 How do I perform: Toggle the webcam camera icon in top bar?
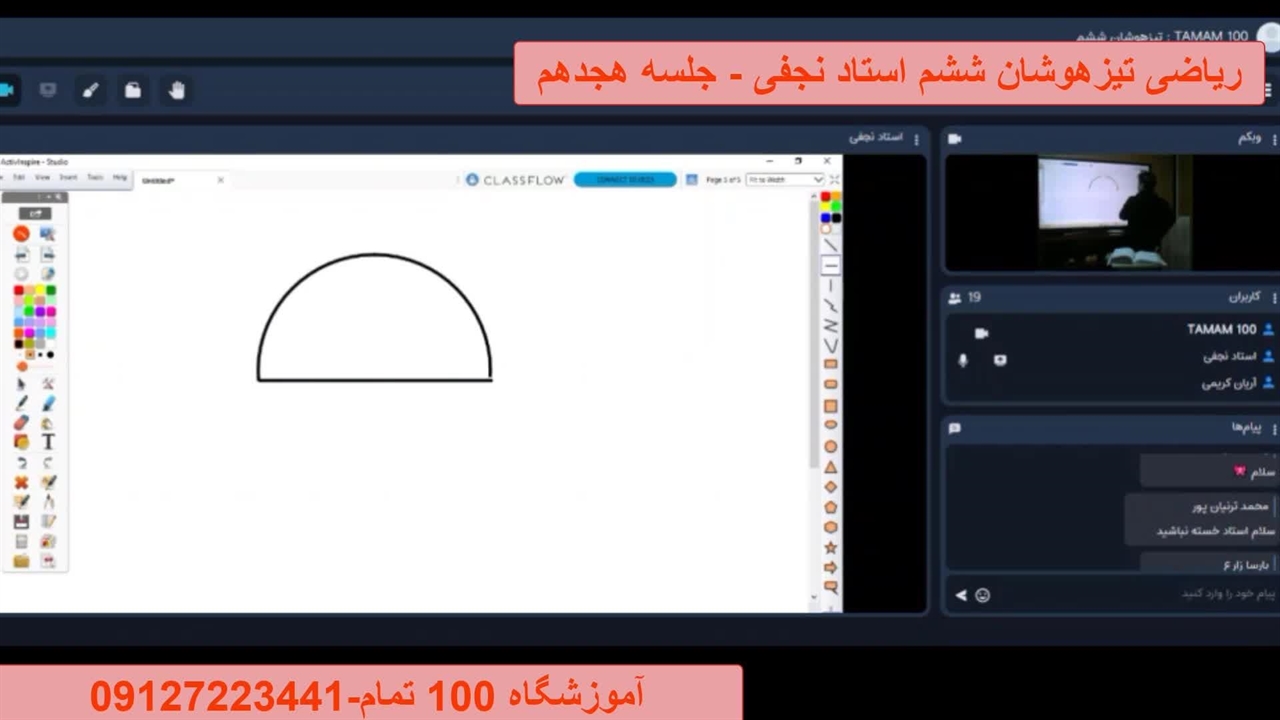point(6,91)
